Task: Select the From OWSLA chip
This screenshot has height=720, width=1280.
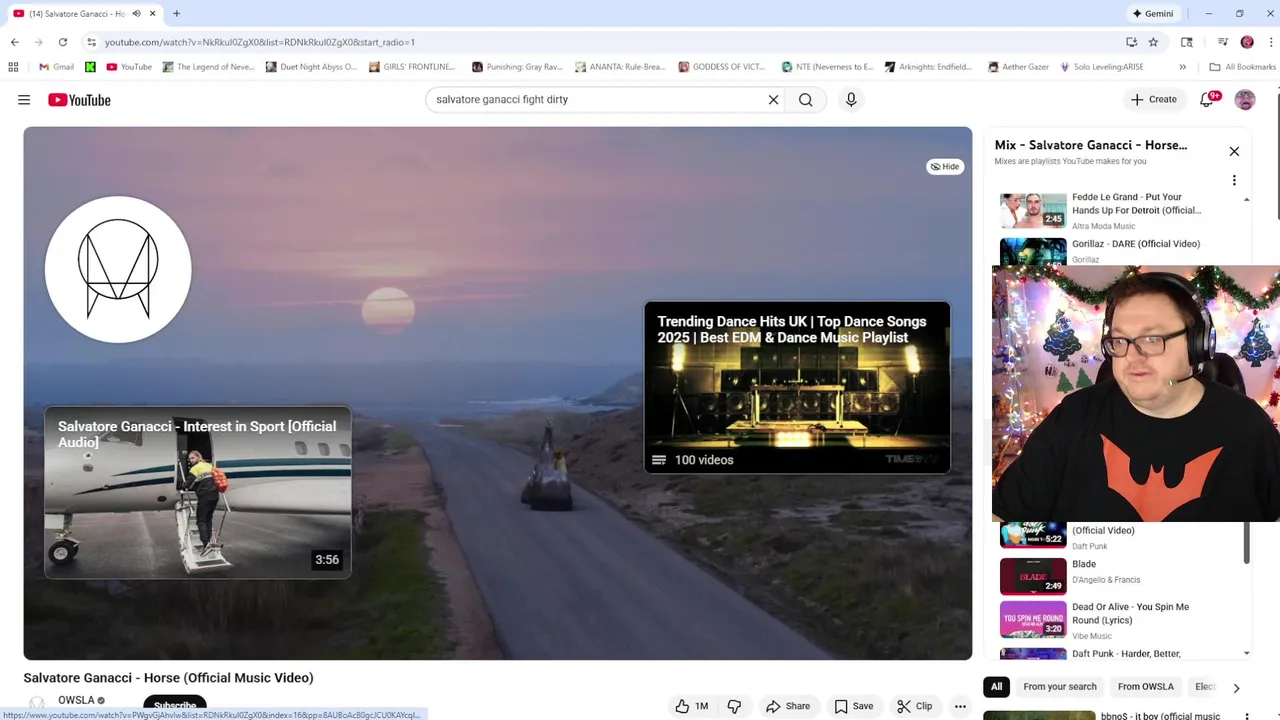Action: tap(1146, 687)
